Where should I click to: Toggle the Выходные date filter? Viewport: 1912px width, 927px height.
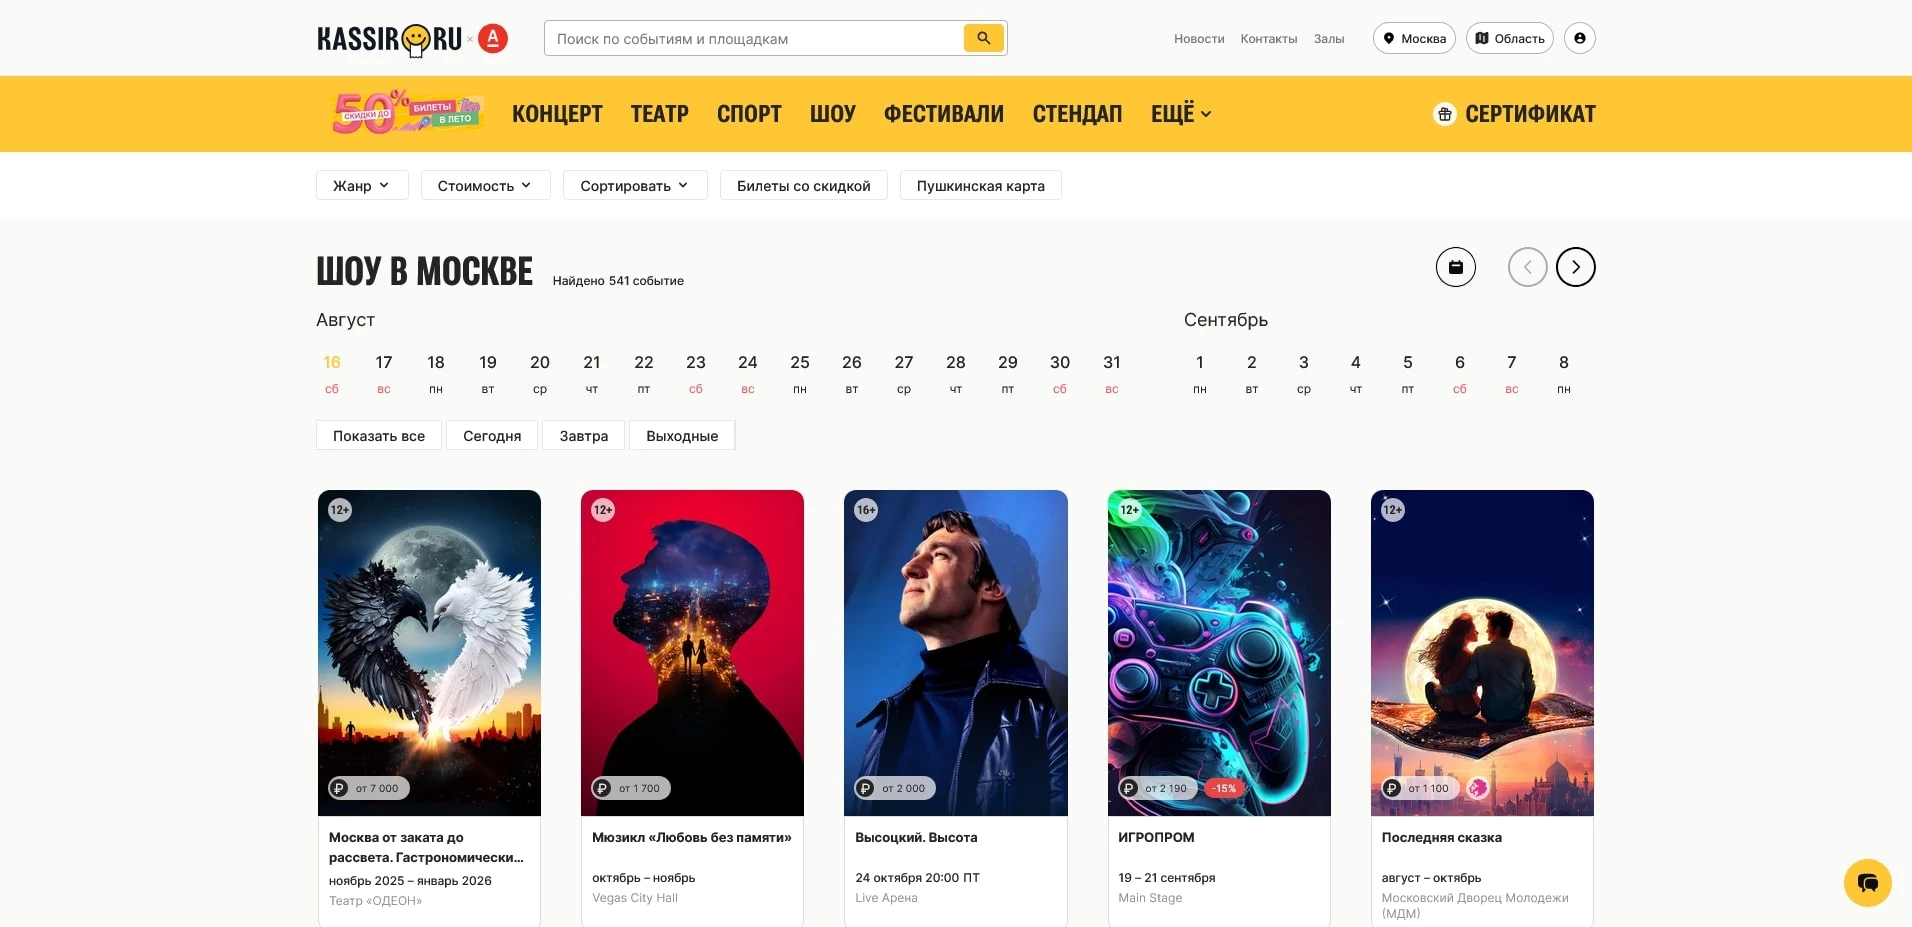coord(682,436)
